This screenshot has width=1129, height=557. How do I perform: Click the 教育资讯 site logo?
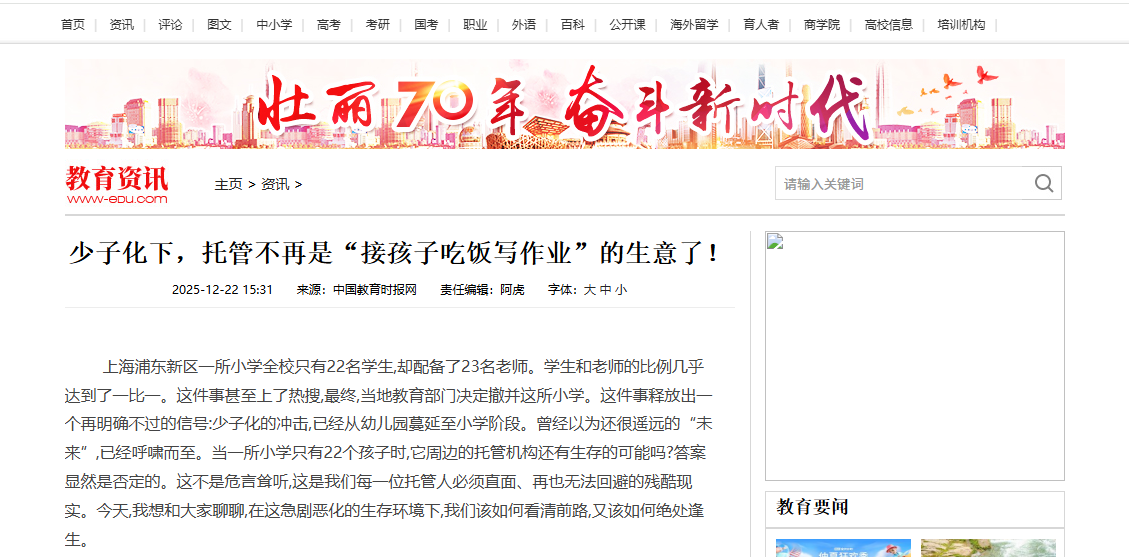click(117, 185)
